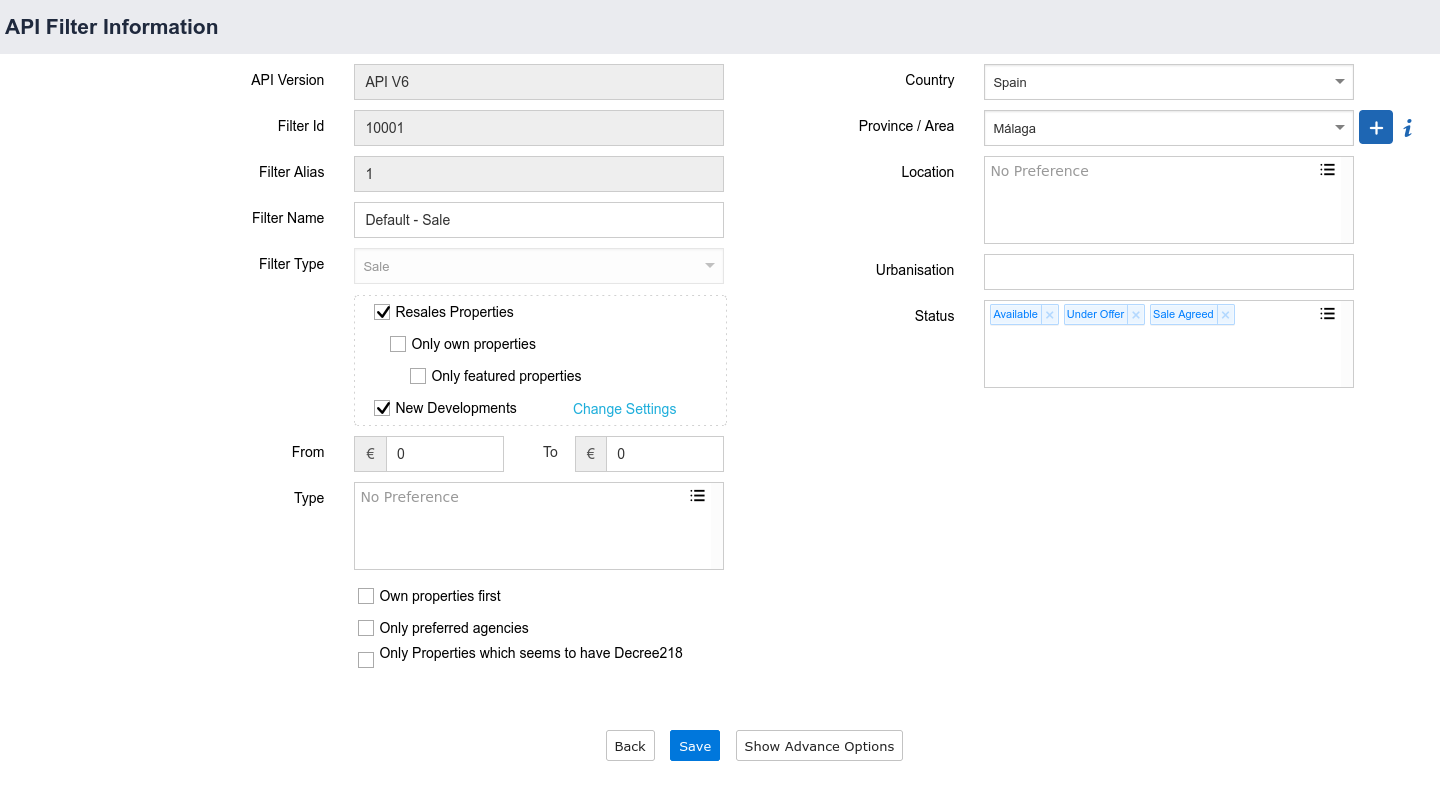Screen dimensions: 1440x791
Task: Click Show Advance Options
Action: (818, 745)
